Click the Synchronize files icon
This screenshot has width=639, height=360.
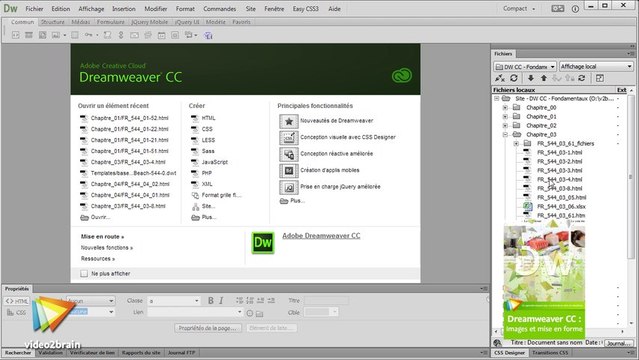click(x=582, y=78)
